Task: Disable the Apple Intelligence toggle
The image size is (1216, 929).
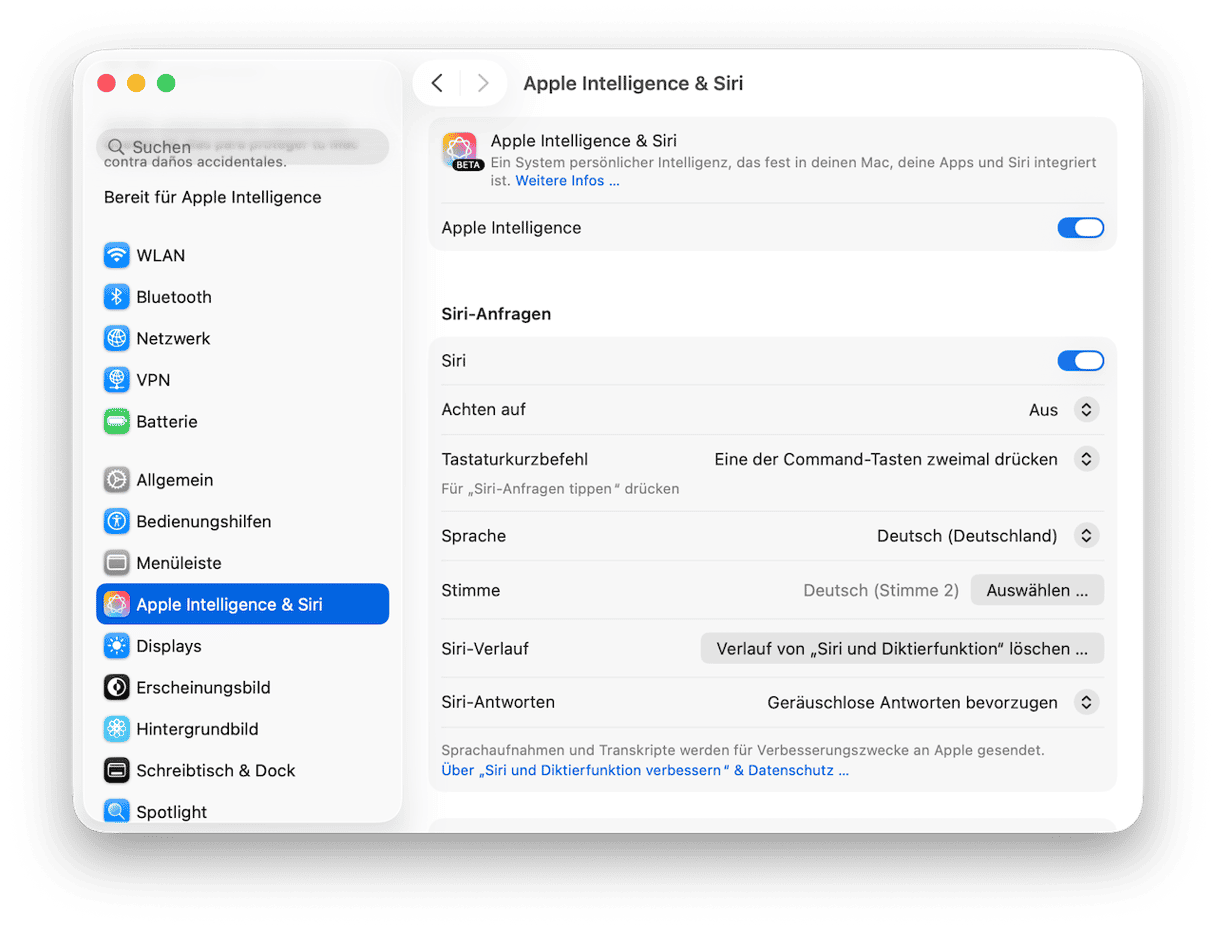Action: (1081, 228)
